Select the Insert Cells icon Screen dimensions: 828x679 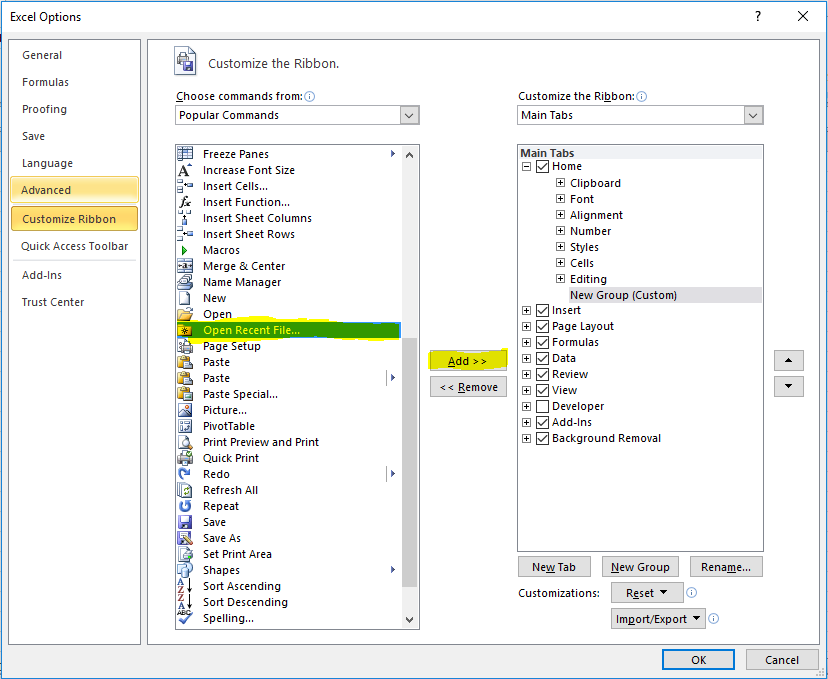[x=185, y=186]
